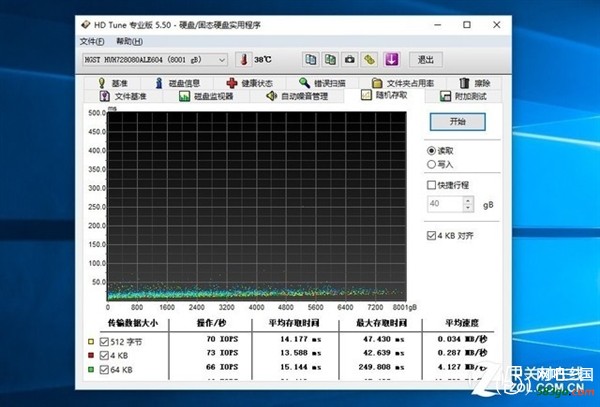The image size is (600, 407).
Task: Click the copy text to clipboard icon
Action: pos(311,60)
